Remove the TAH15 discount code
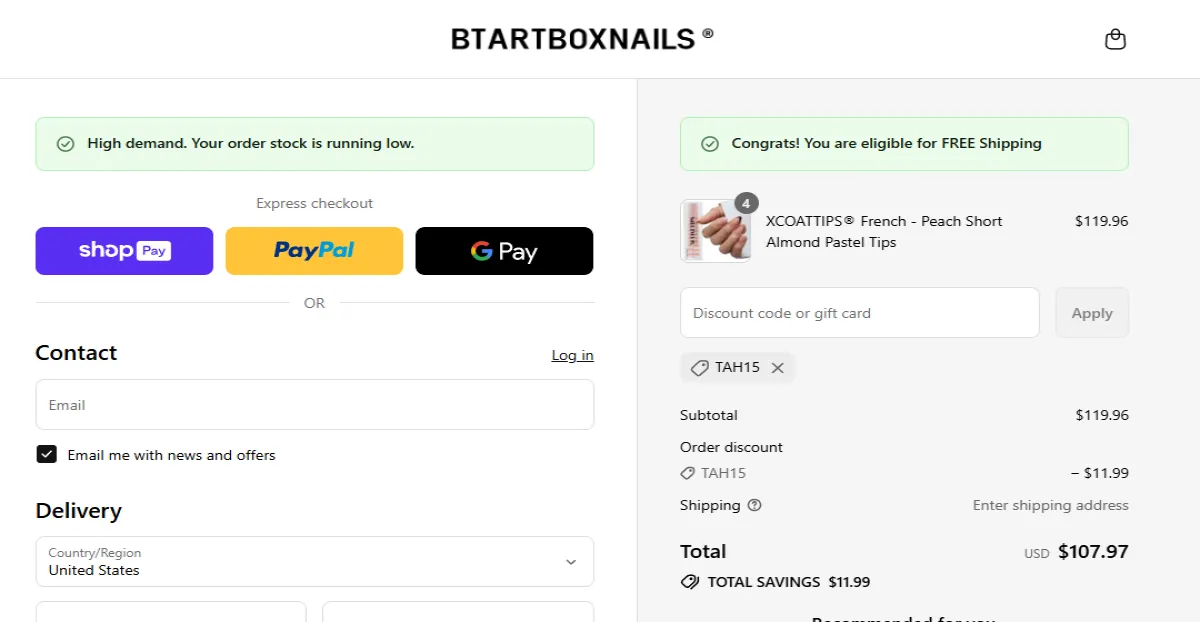The image size is (1200, 622). coord(777,367)
